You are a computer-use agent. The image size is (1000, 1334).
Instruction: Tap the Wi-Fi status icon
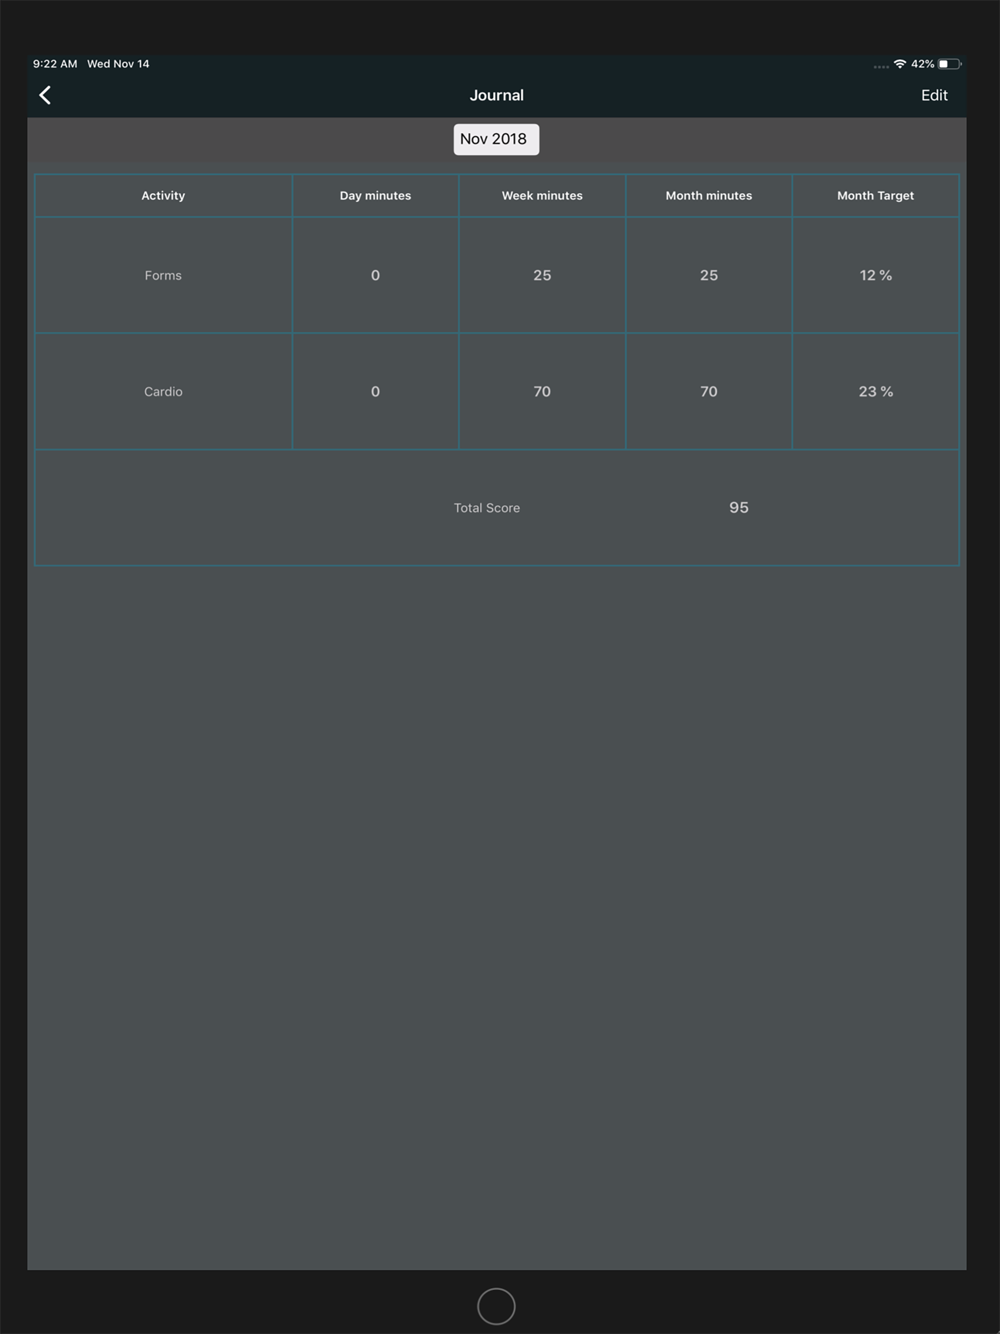point(900,64)
